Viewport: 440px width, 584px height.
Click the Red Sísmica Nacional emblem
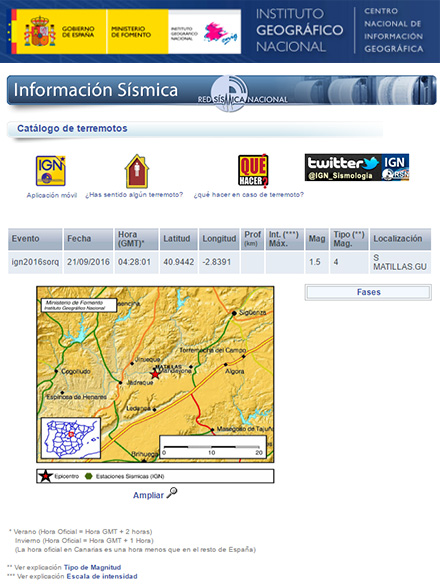coord(229,93)
